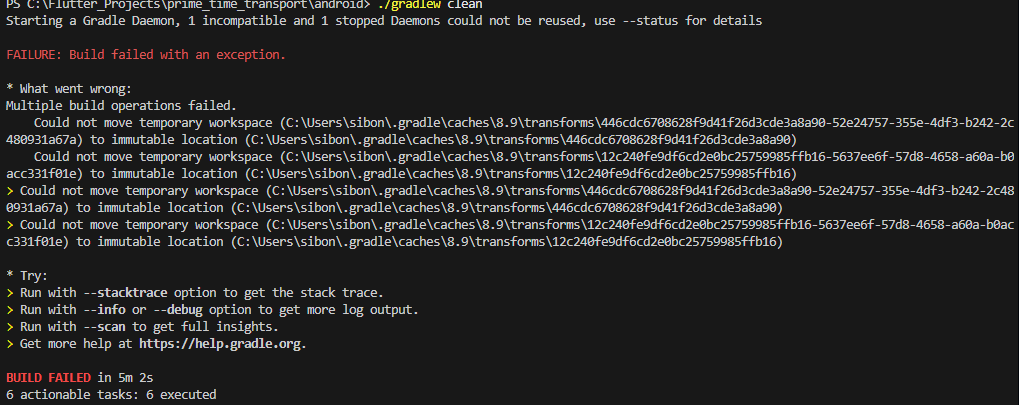Open the https://help.gradle.org link
Screen dimensions: 1019x405
click(x=220, y=344)
